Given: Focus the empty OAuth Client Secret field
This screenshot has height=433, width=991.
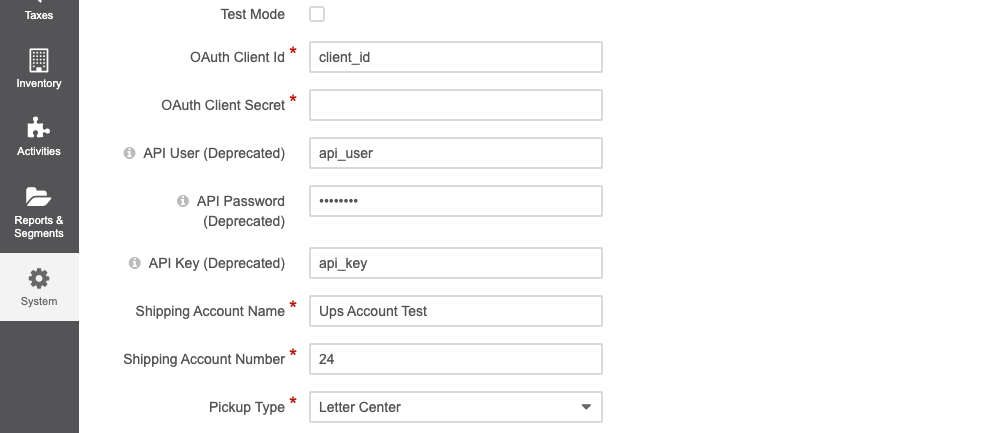Looking at the screenshot, I should tap(455, 105).
